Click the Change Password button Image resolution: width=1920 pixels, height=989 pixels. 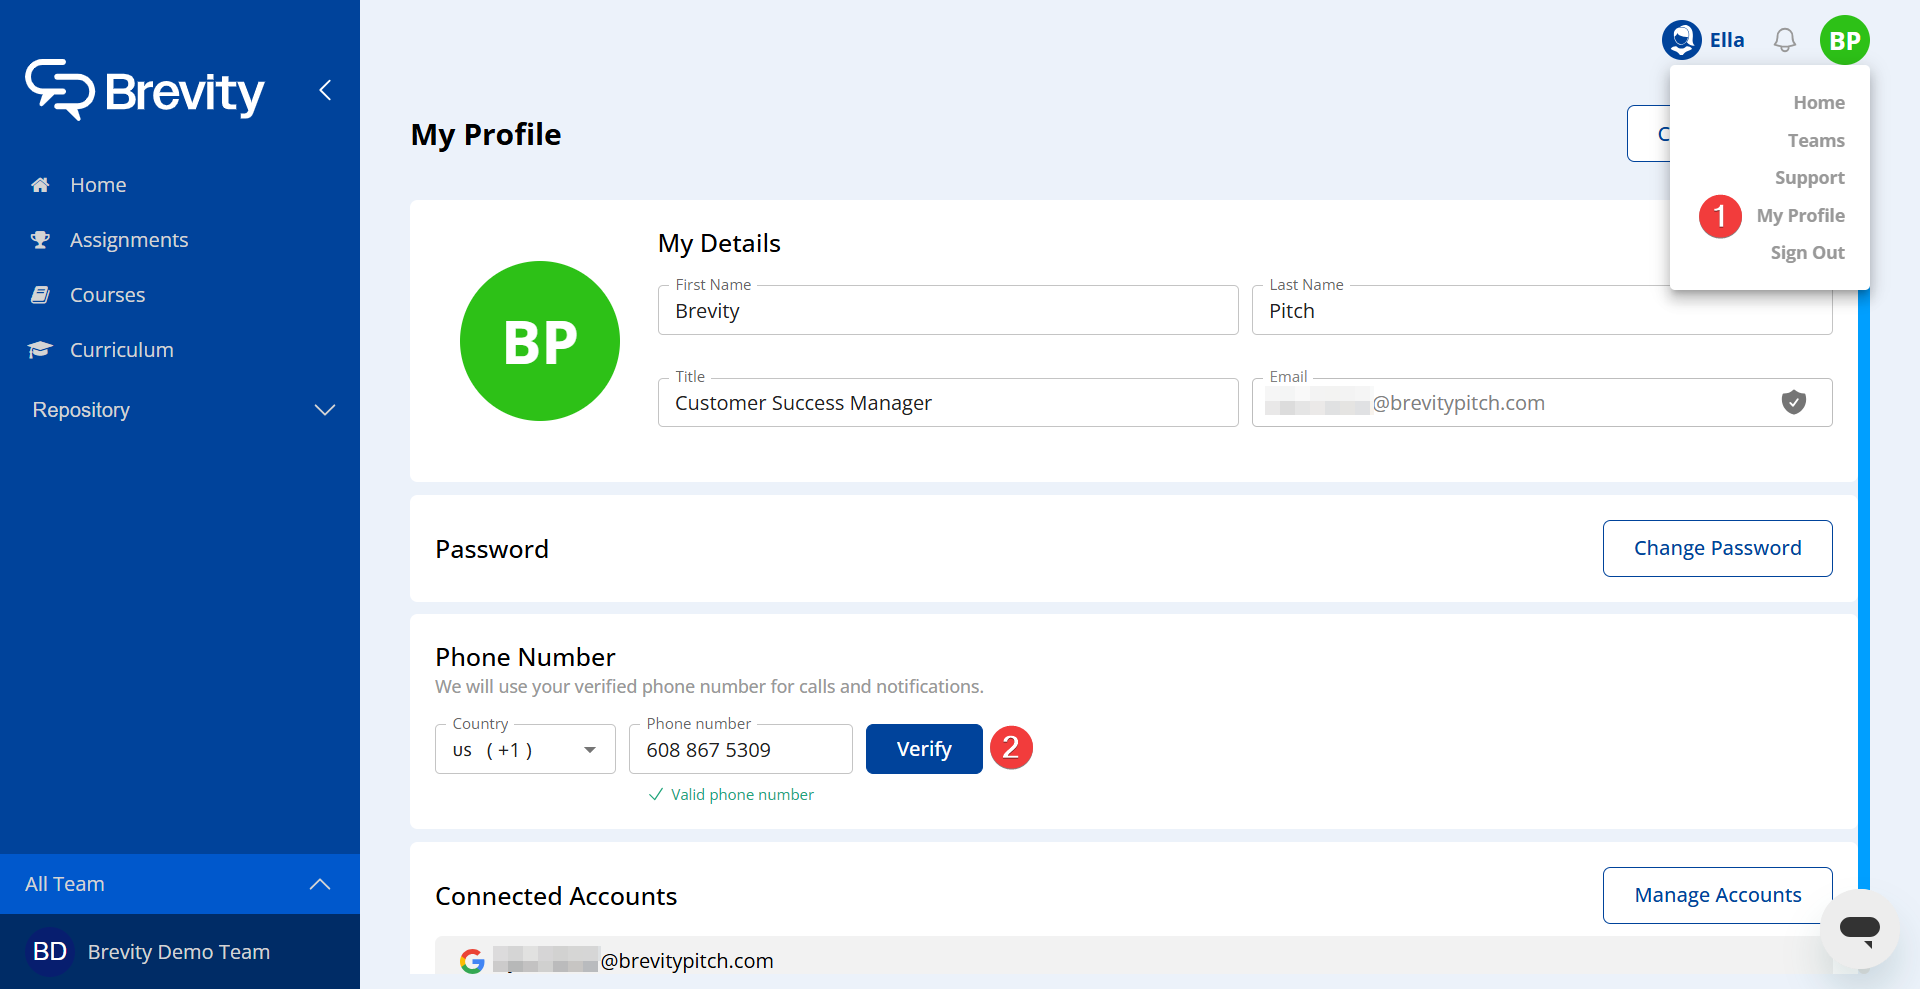coord(1718,548)
